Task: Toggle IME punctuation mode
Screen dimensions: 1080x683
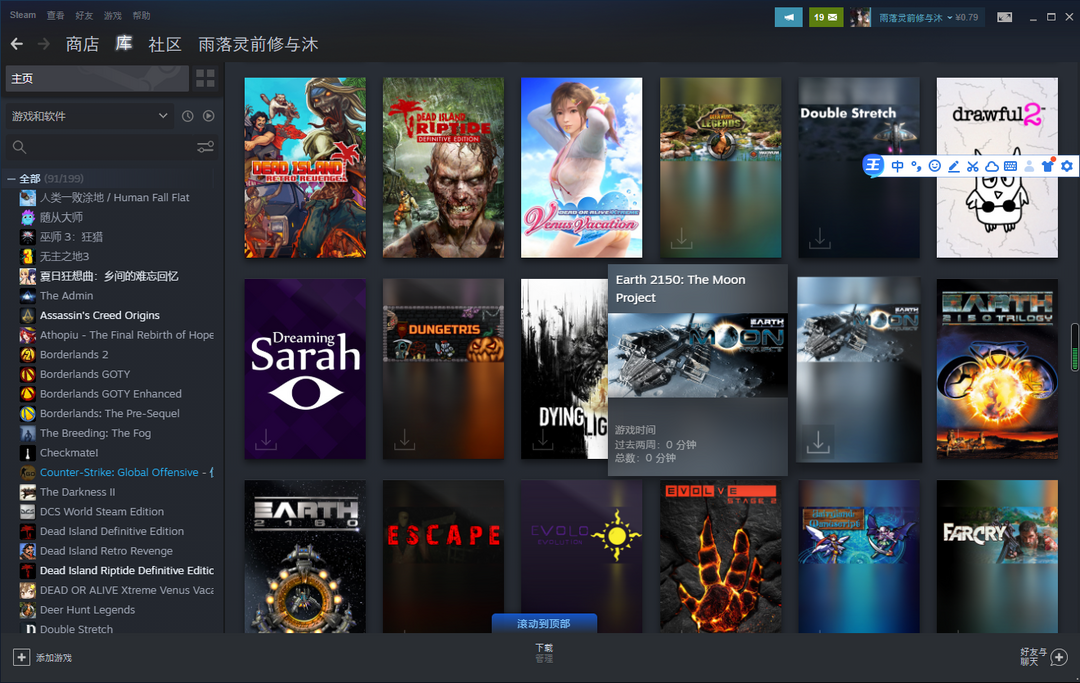Action: pyautogui.click(x=916, y=166)
